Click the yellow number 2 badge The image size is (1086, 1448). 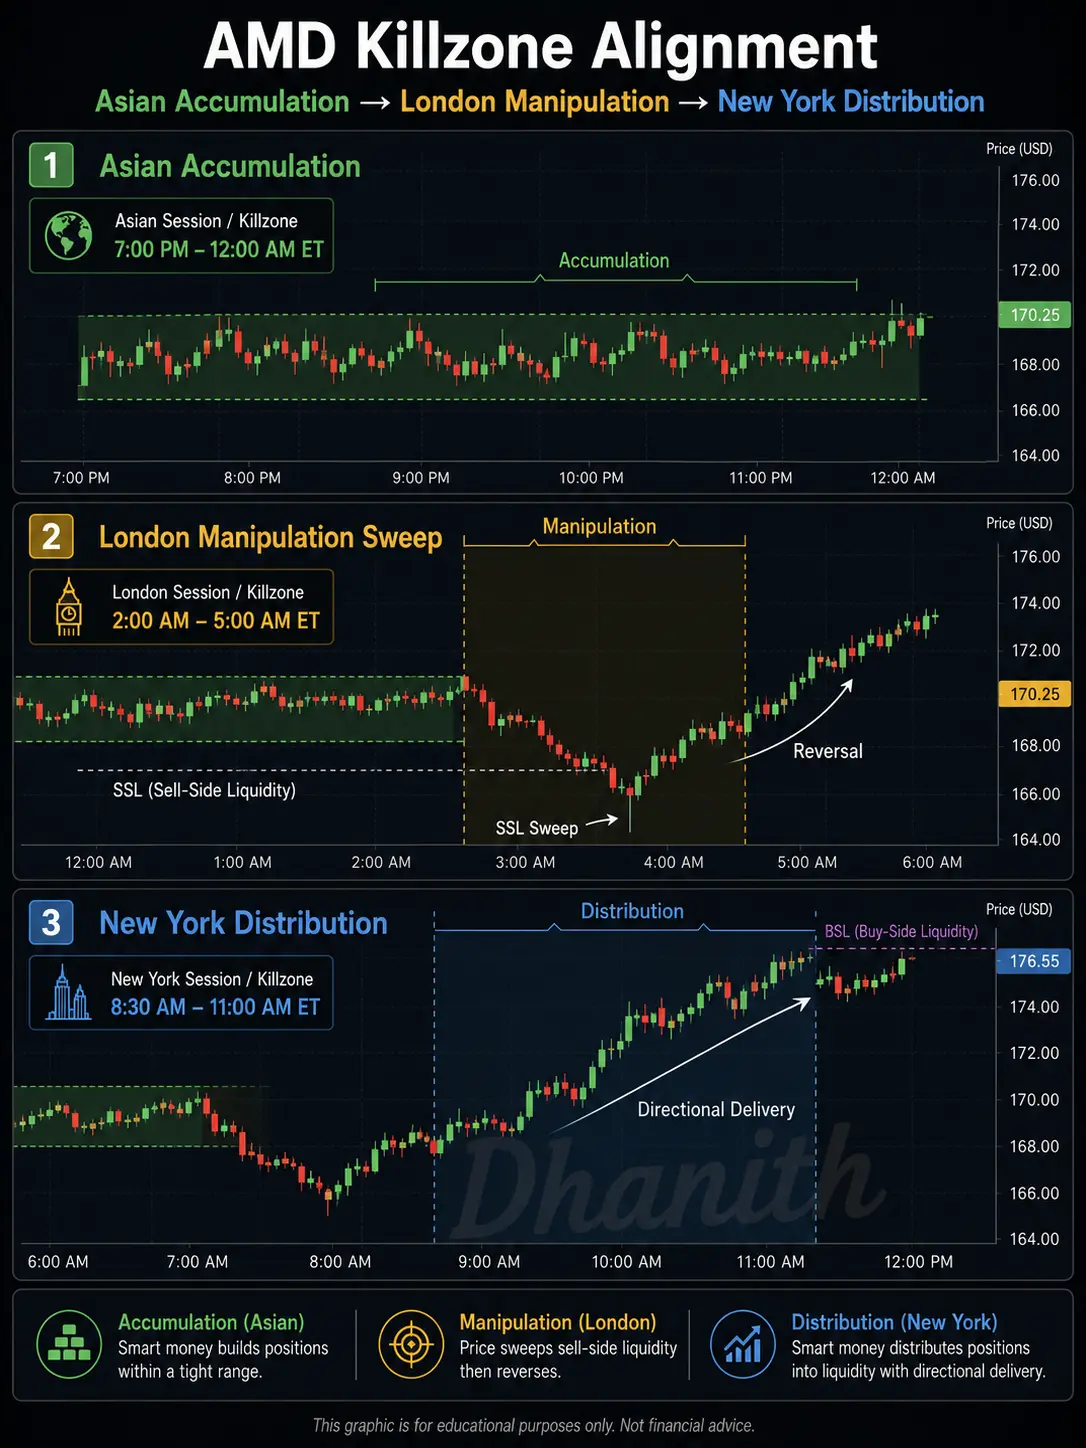[51, 536]
